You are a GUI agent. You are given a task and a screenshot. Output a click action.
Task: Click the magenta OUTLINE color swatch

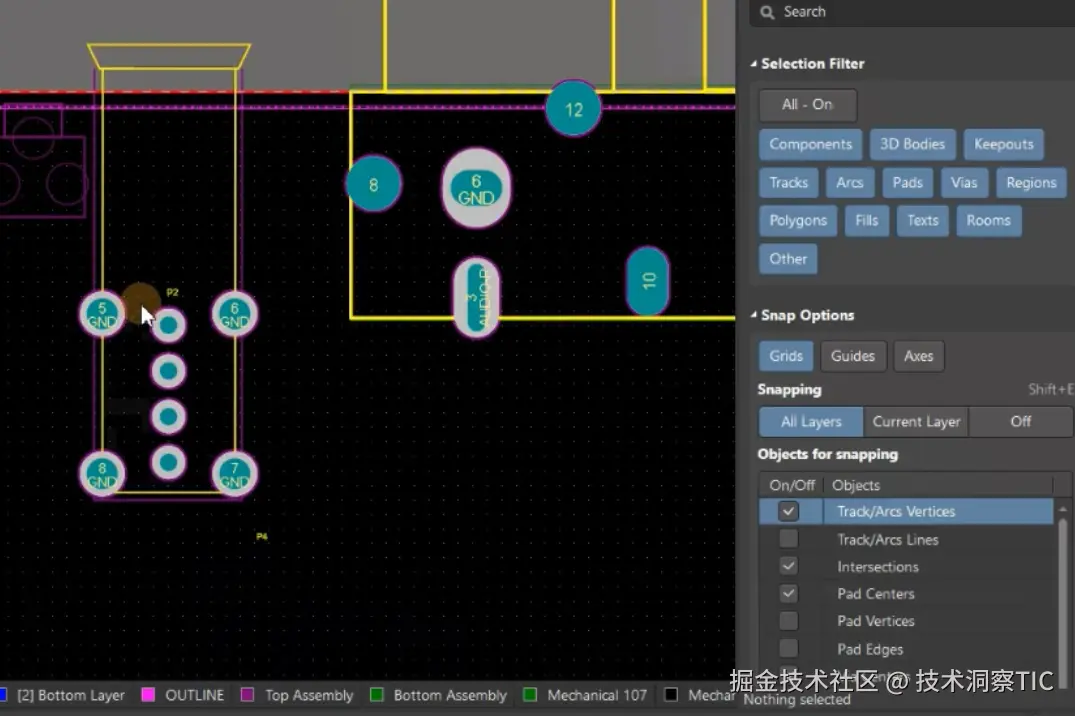click(147, 695)
